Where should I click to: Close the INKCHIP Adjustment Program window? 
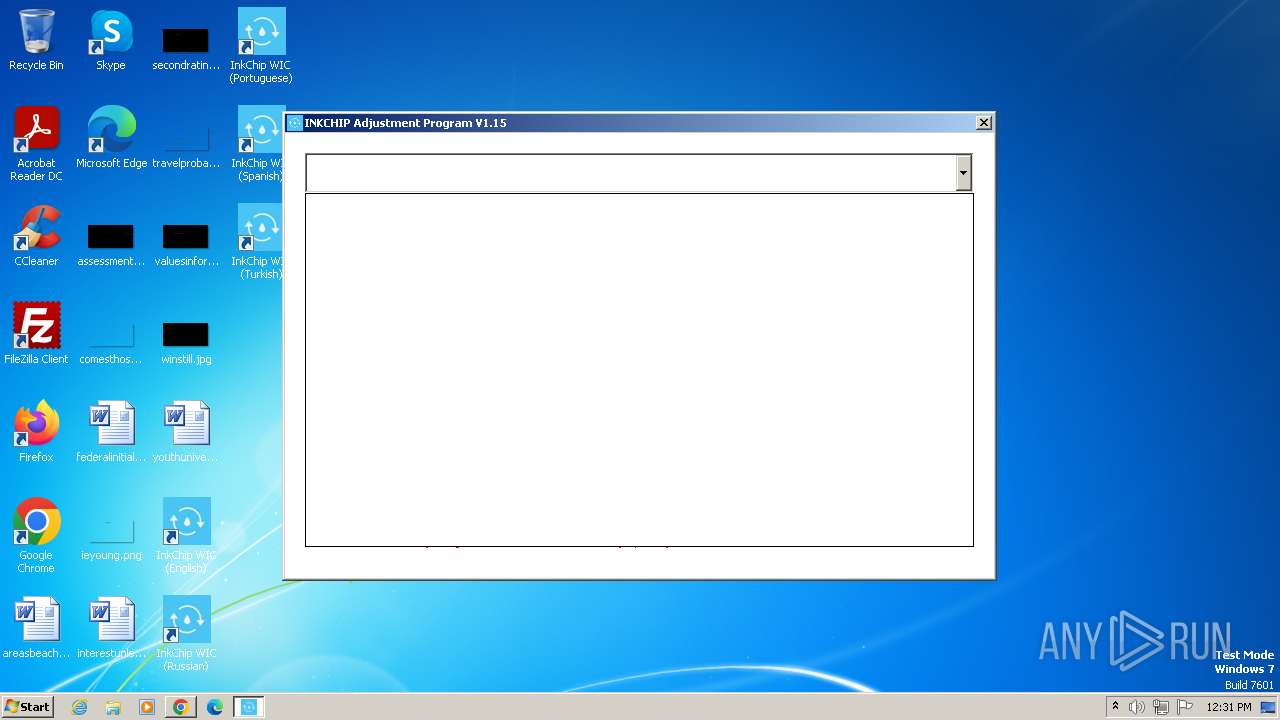pyautogui.click(x=984, y=122)
